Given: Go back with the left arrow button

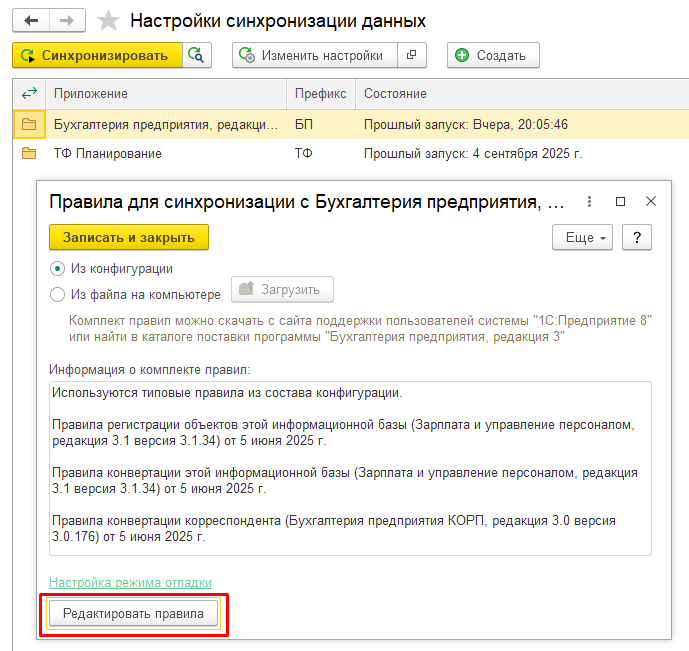Looking at the screenshot, I should pos(31,21).
